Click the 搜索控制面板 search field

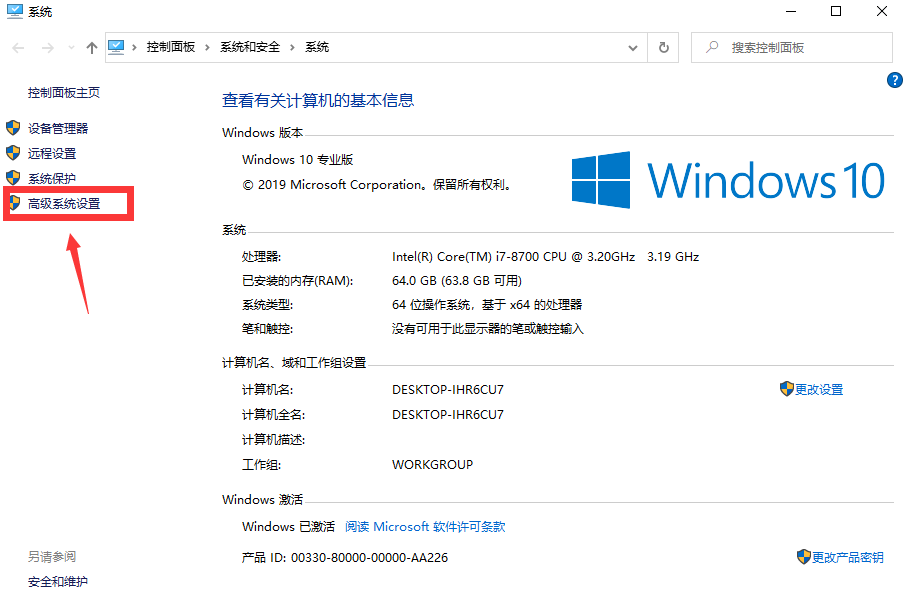click(792, 48)
